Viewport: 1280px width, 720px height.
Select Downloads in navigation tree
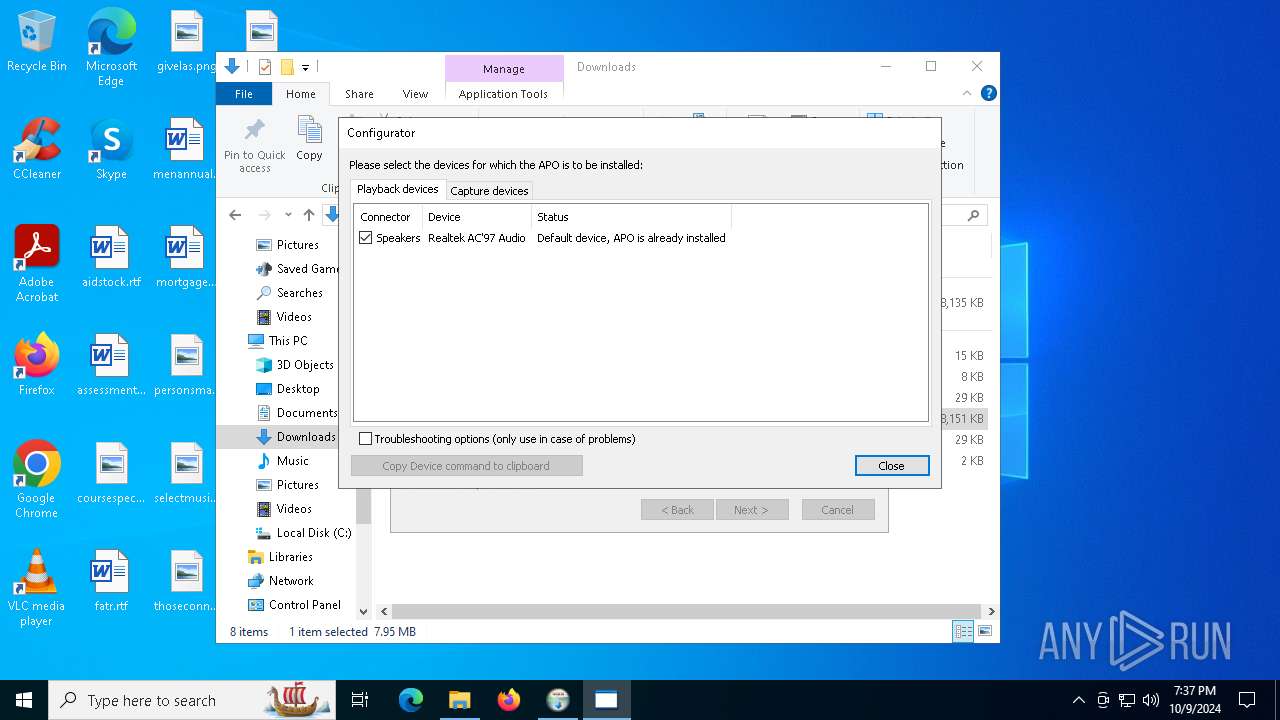tap(295, 437)
